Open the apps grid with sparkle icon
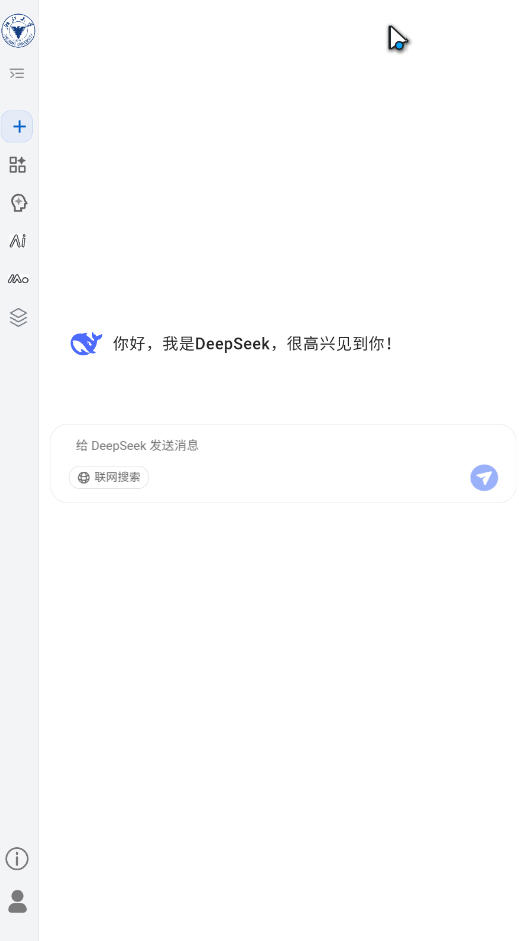The height and width of the screenshot is (941, 519). coord(17,164)
